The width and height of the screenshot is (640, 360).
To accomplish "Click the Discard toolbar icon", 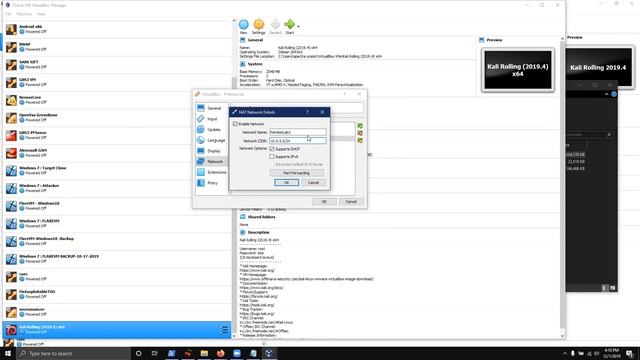I will 275,24.
